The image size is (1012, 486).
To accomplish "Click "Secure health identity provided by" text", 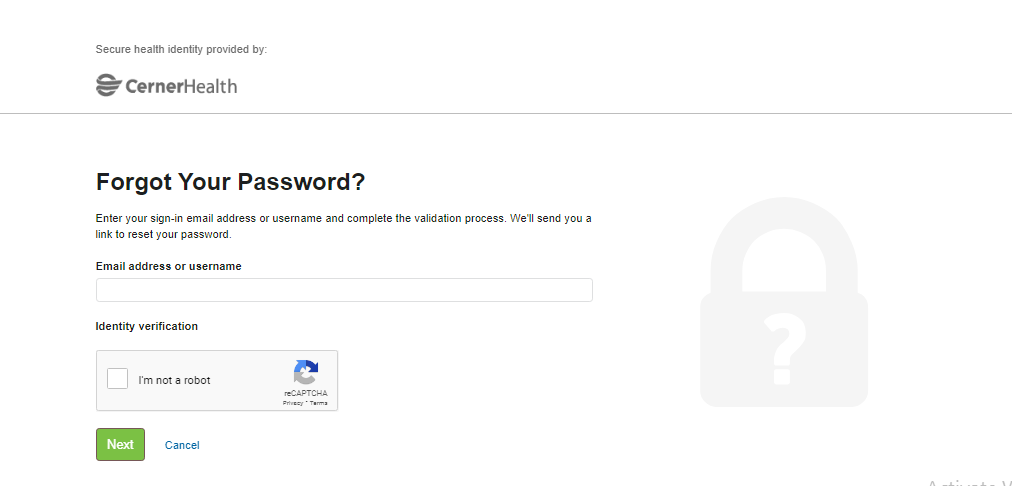I will [x=181, y=49].
